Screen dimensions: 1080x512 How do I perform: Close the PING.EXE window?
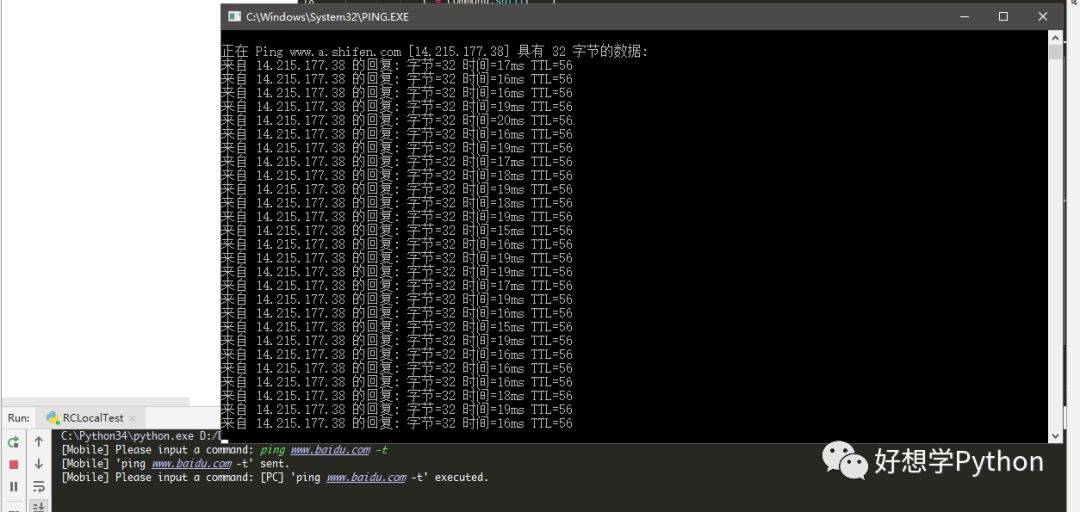pos(1043,17)
